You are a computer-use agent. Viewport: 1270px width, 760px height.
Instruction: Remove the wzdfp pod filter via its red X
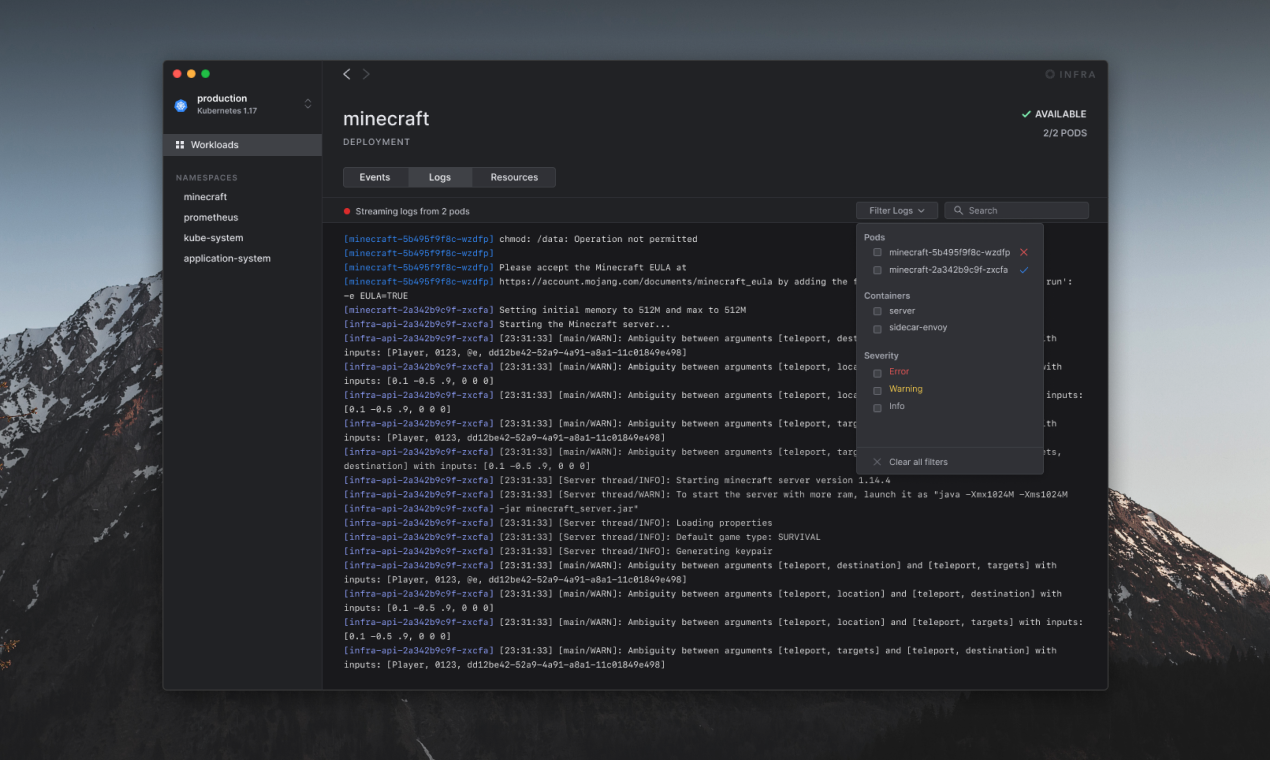tap(1023, 252)
